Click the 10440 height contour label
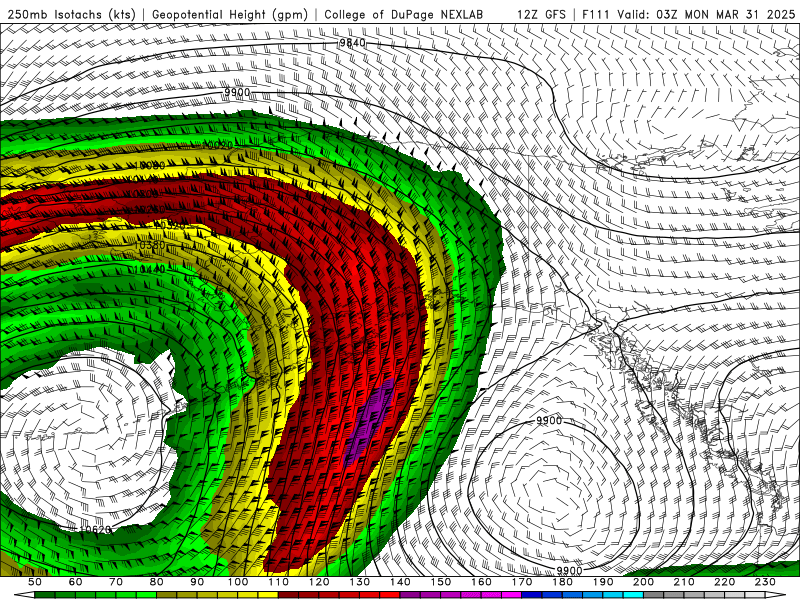The width and height of the screenshot is (800, 600). coord(150,269)
